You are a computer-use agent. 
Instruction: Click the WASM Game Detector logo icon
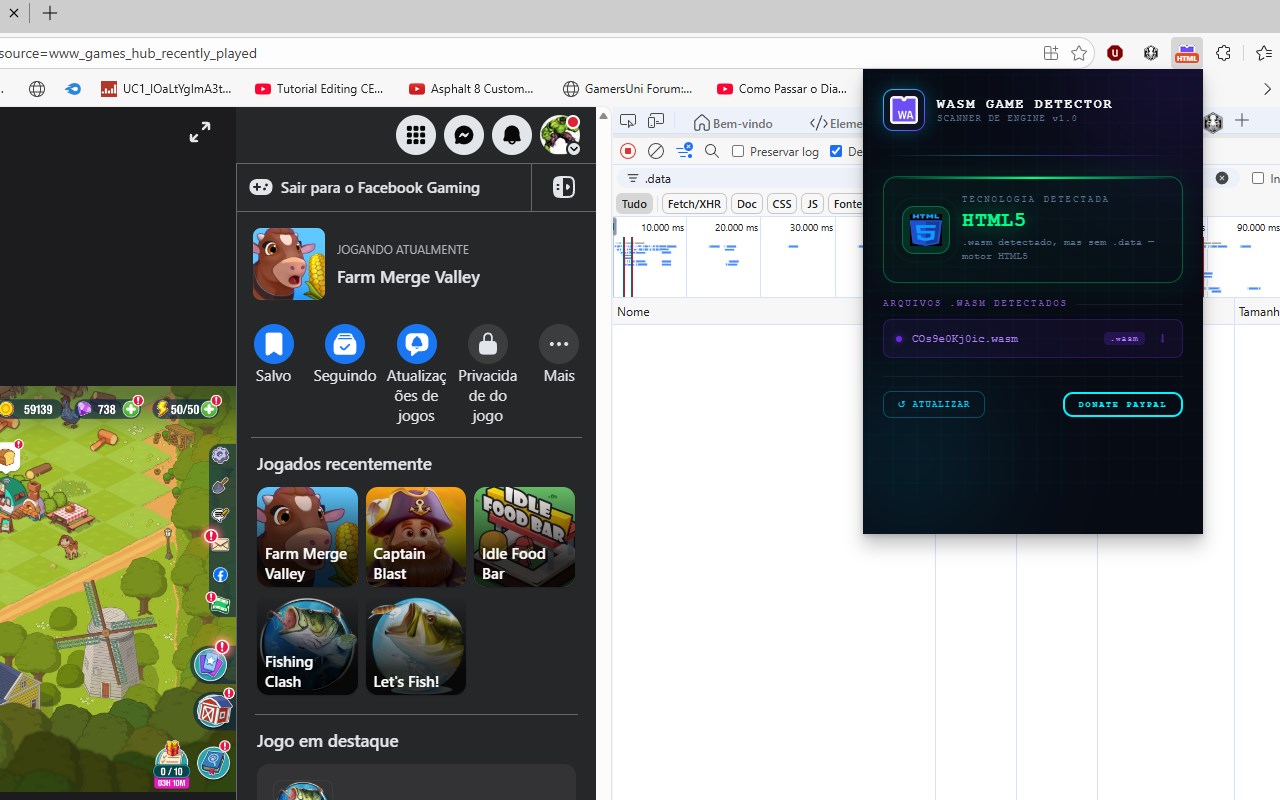(x=904, y=110)
